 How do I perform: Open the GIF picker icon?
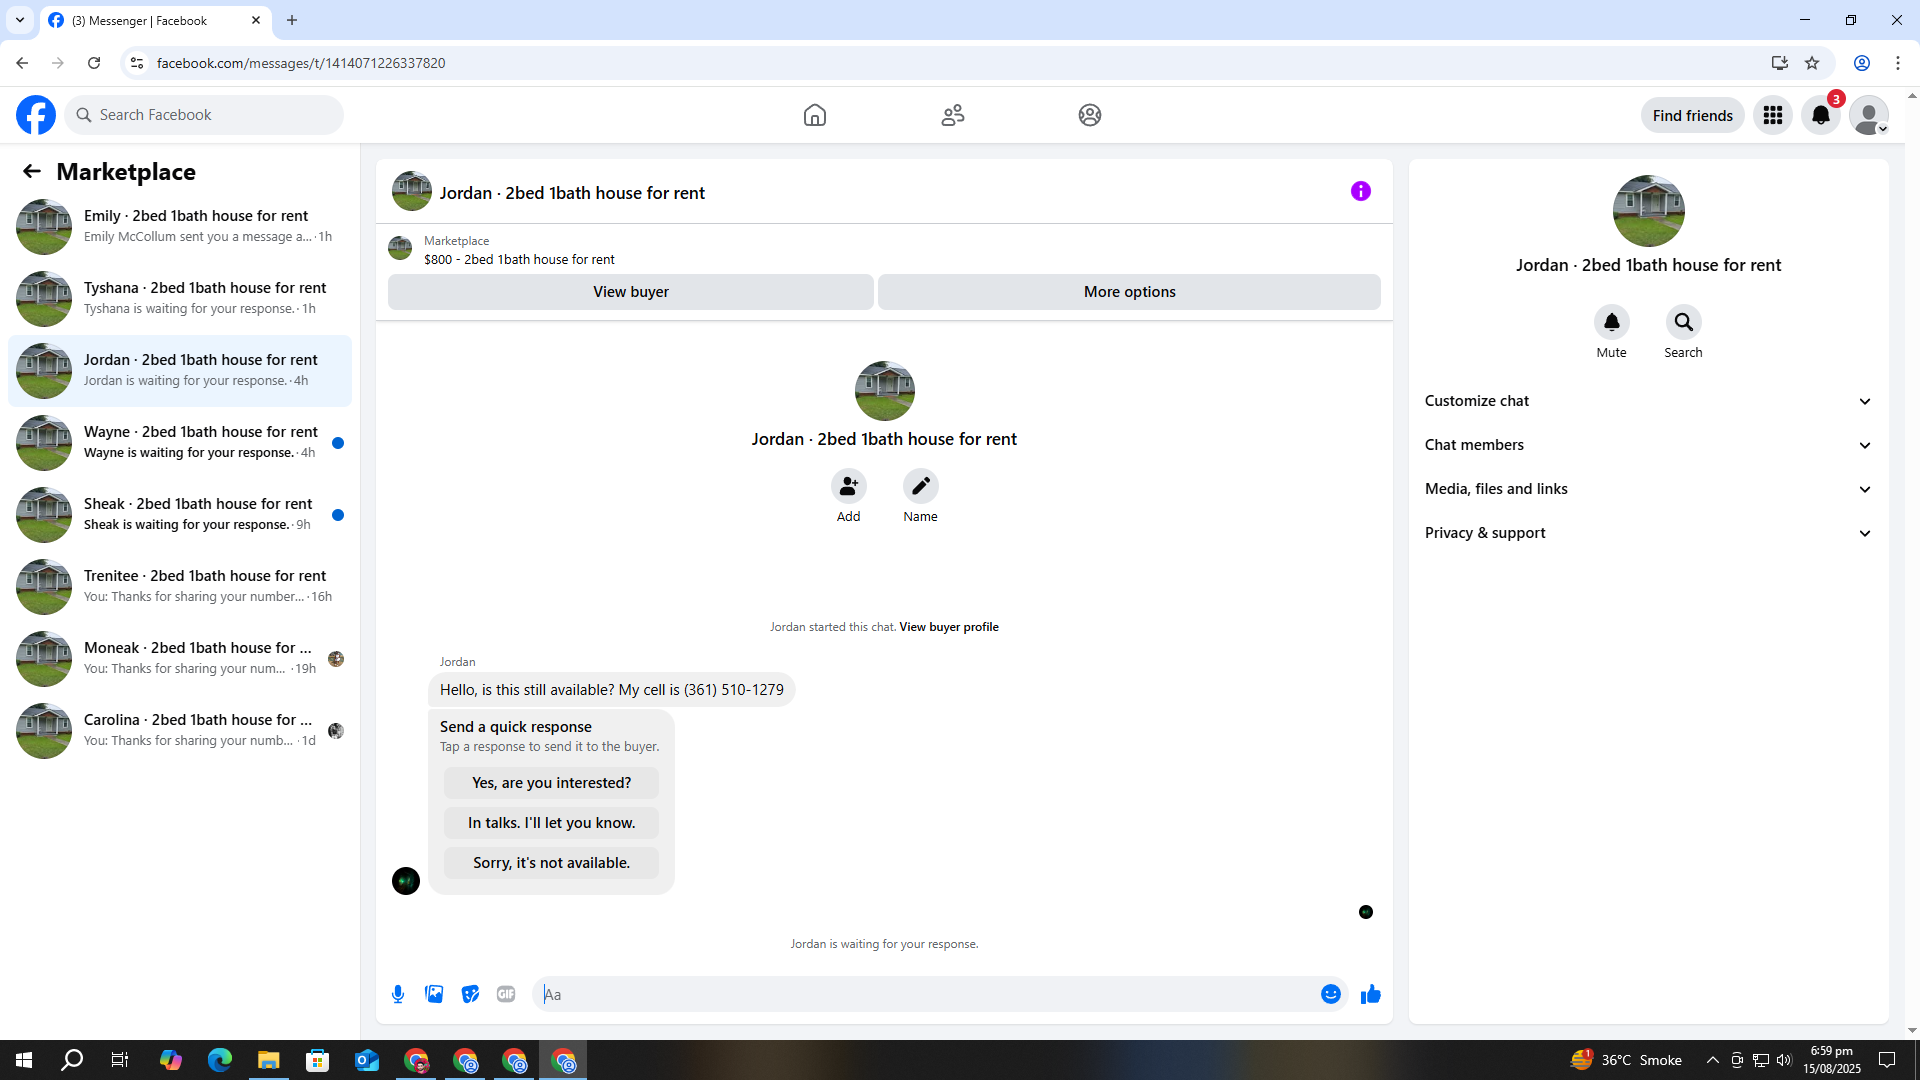506,994
